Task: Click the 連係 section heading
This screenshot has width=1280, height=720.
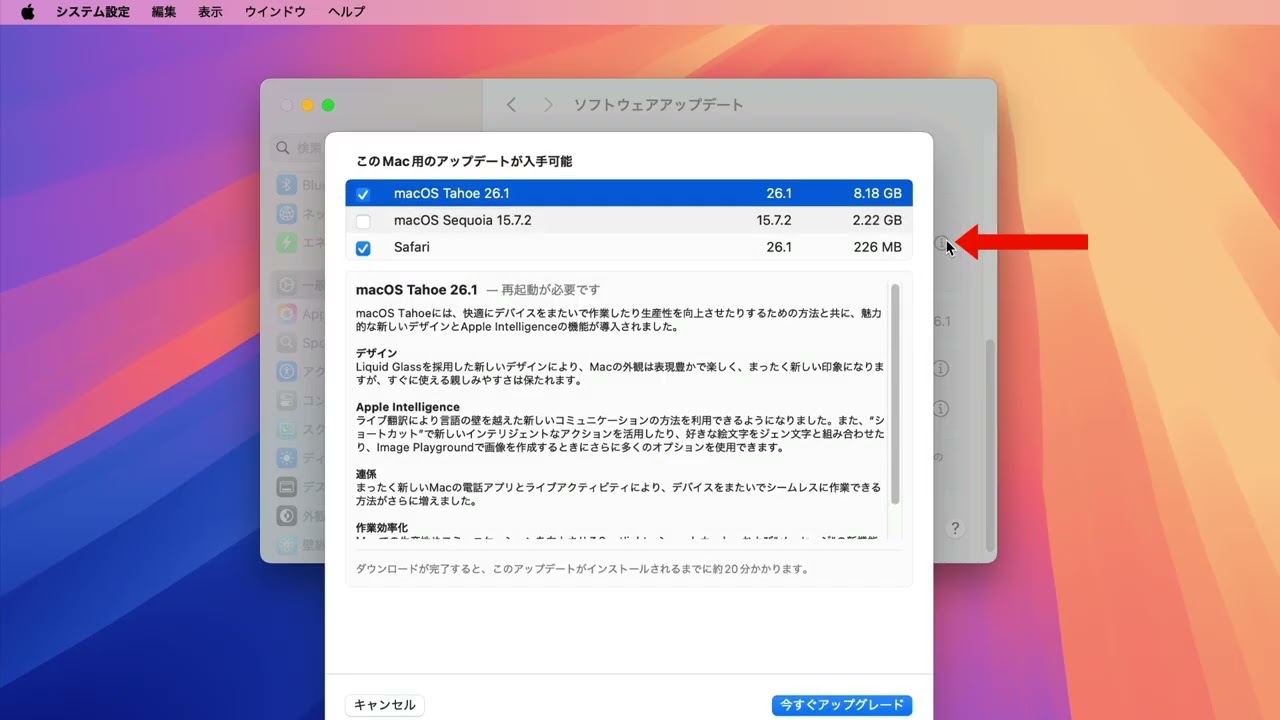Action: click(x=366, y=474)
